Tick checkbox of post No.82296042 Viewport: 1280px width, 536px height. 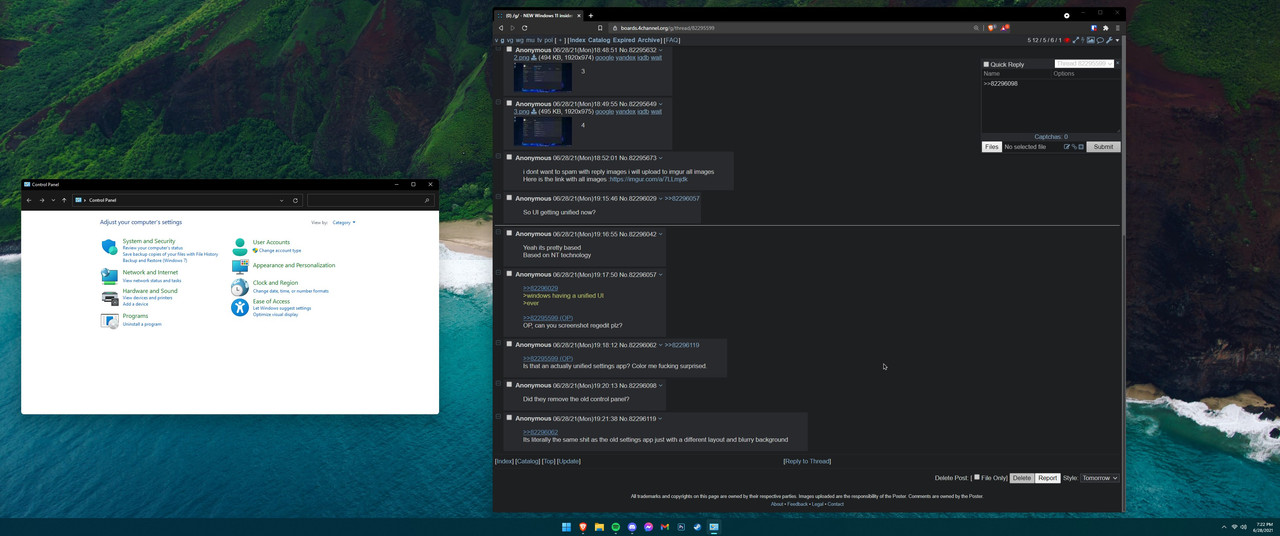click(x=509, y=233)
